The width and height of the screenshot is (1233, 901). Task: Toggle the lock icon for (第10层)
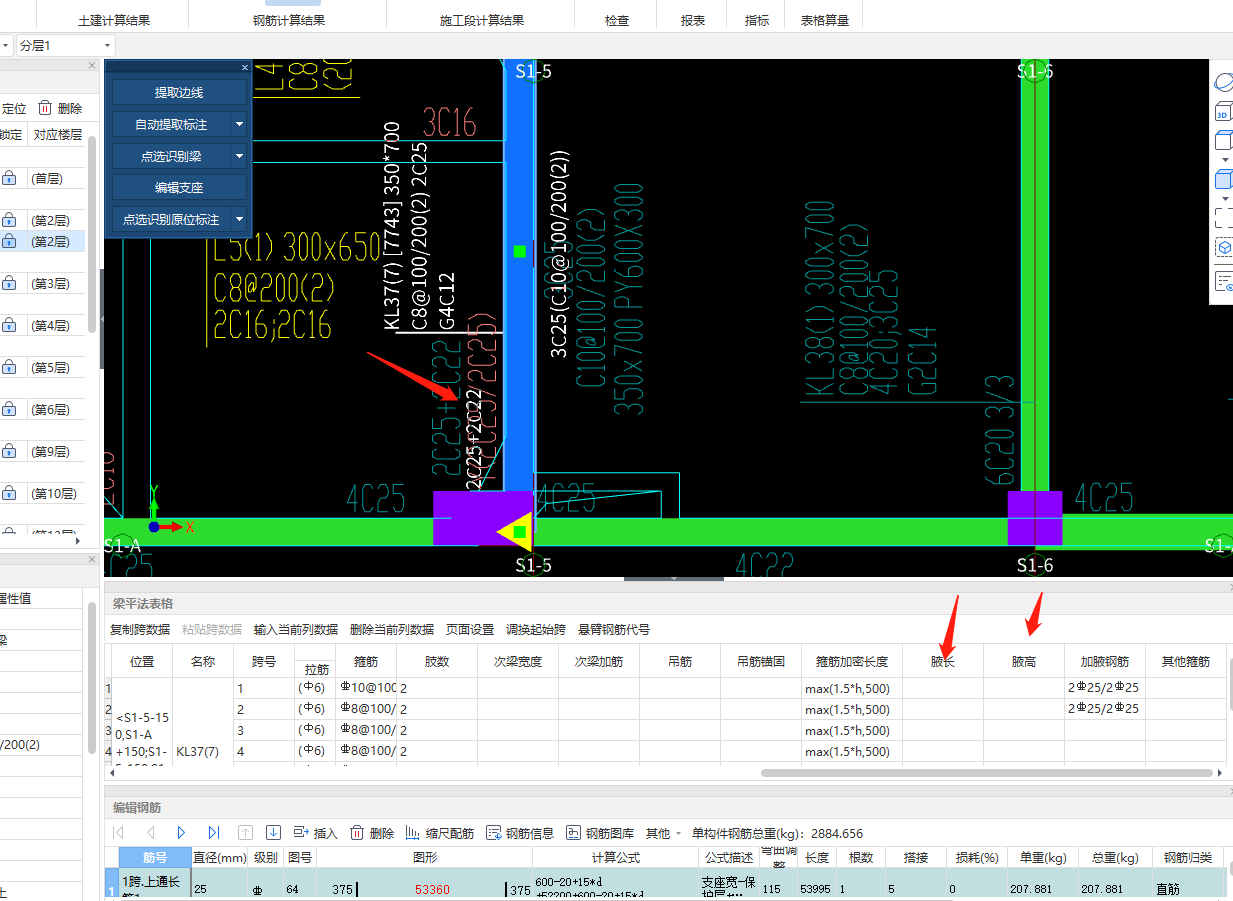pos(9,493)
